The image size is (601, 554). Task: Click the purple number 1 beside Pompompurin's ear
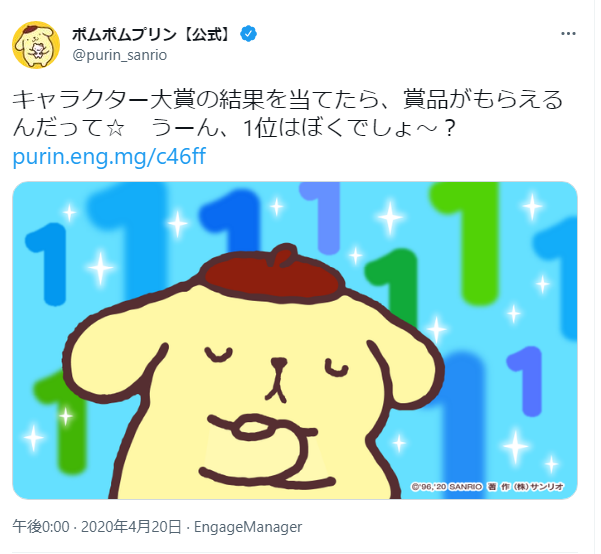coord(527,381)
